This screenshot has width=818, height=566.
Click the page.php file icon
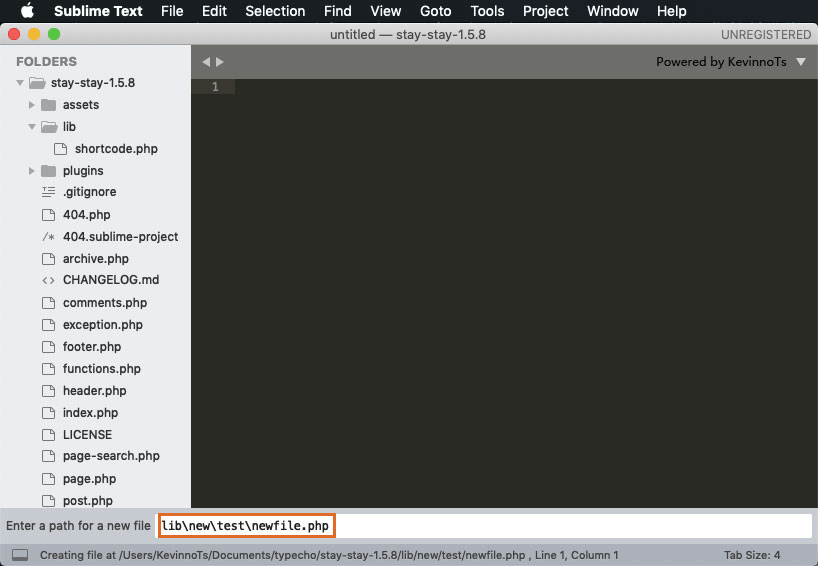pos(49,479)
